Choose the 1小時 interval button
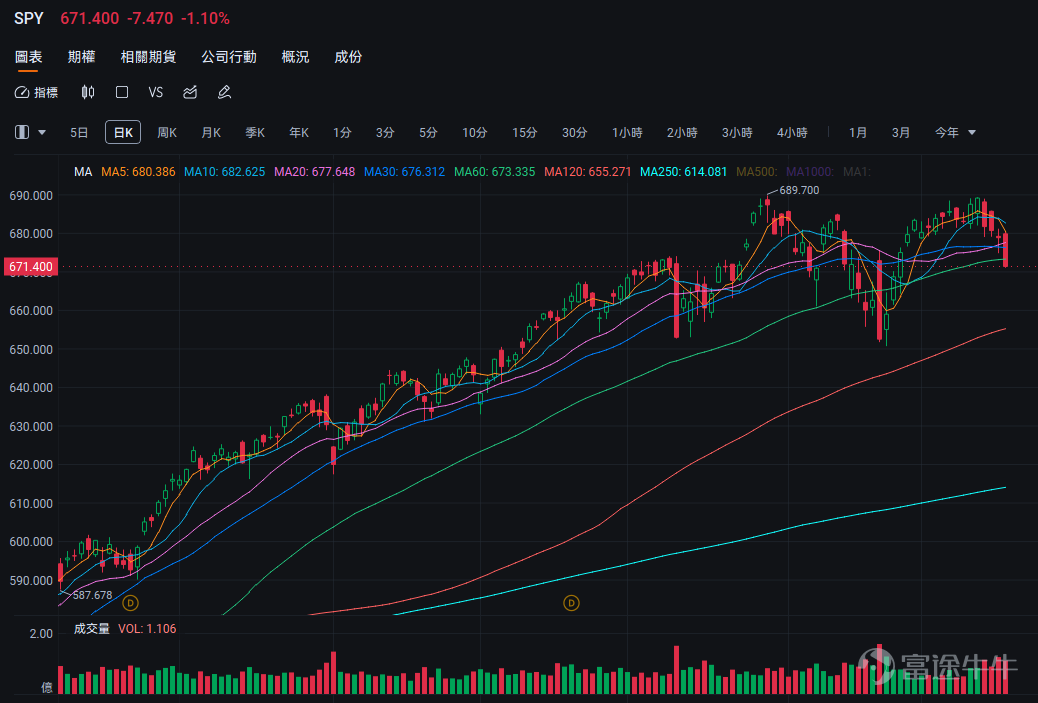Image resolution: width=1038 pixels, height=703 pixels. (627, 132)
